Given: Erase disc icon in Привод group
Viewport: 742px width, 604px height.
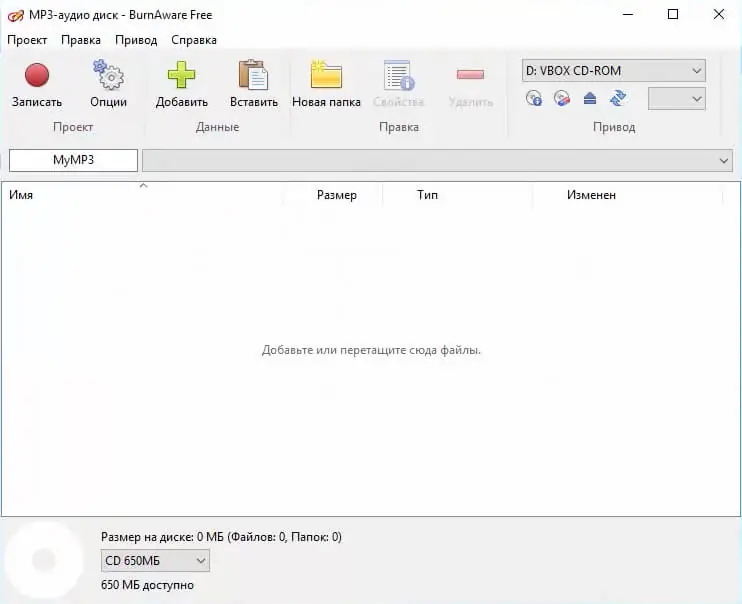Looking at the screenshot, I should 562,98.
